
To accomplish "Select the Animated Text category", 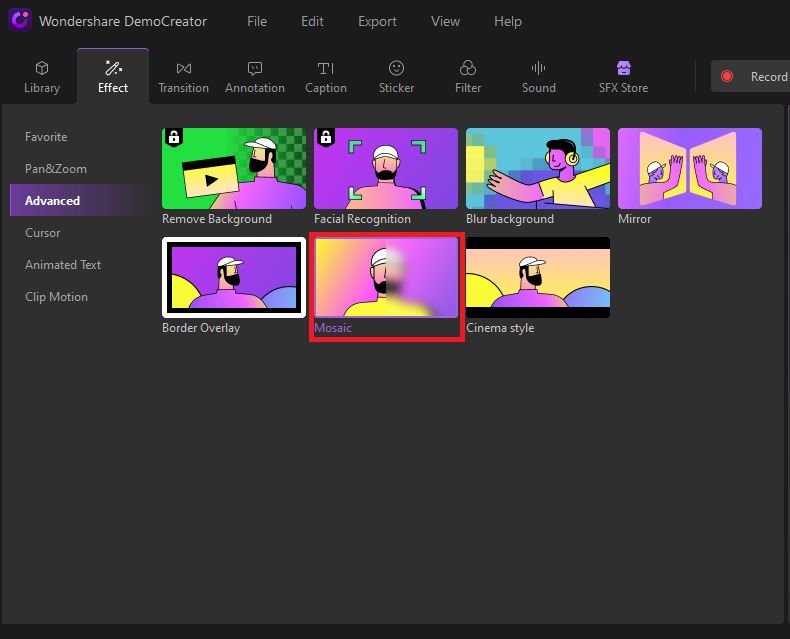I will 63,265.
